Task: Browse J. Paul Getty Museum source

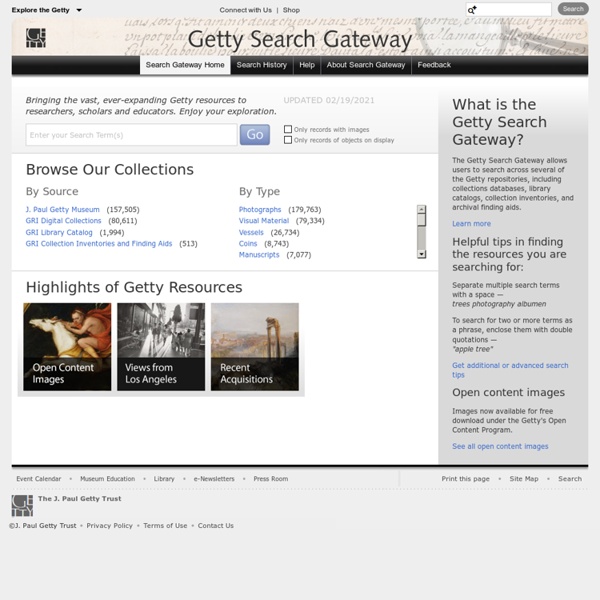Action: (62, 210)
